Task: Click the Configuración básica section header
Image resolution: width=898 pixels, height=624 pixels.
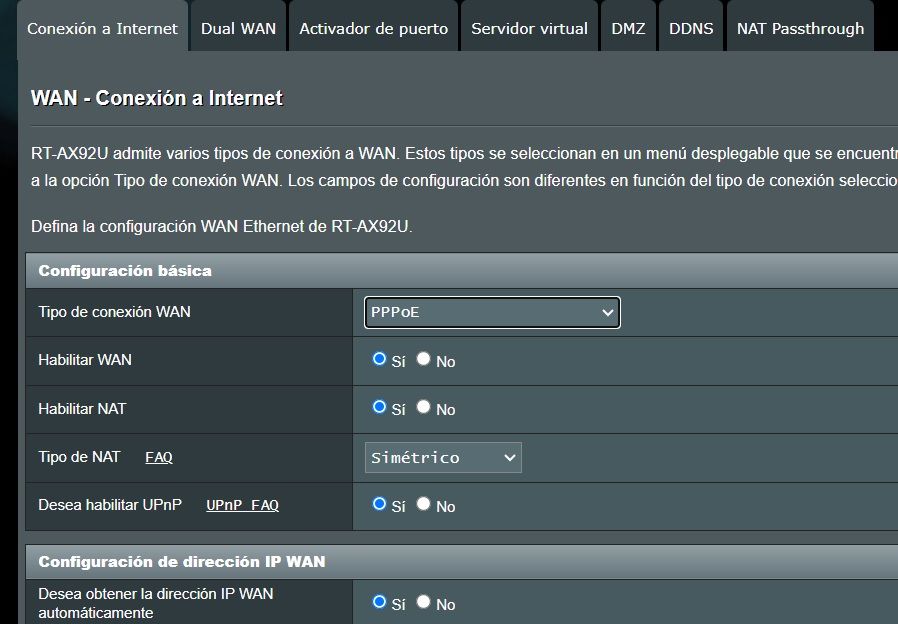Action: tap(125, 271)
